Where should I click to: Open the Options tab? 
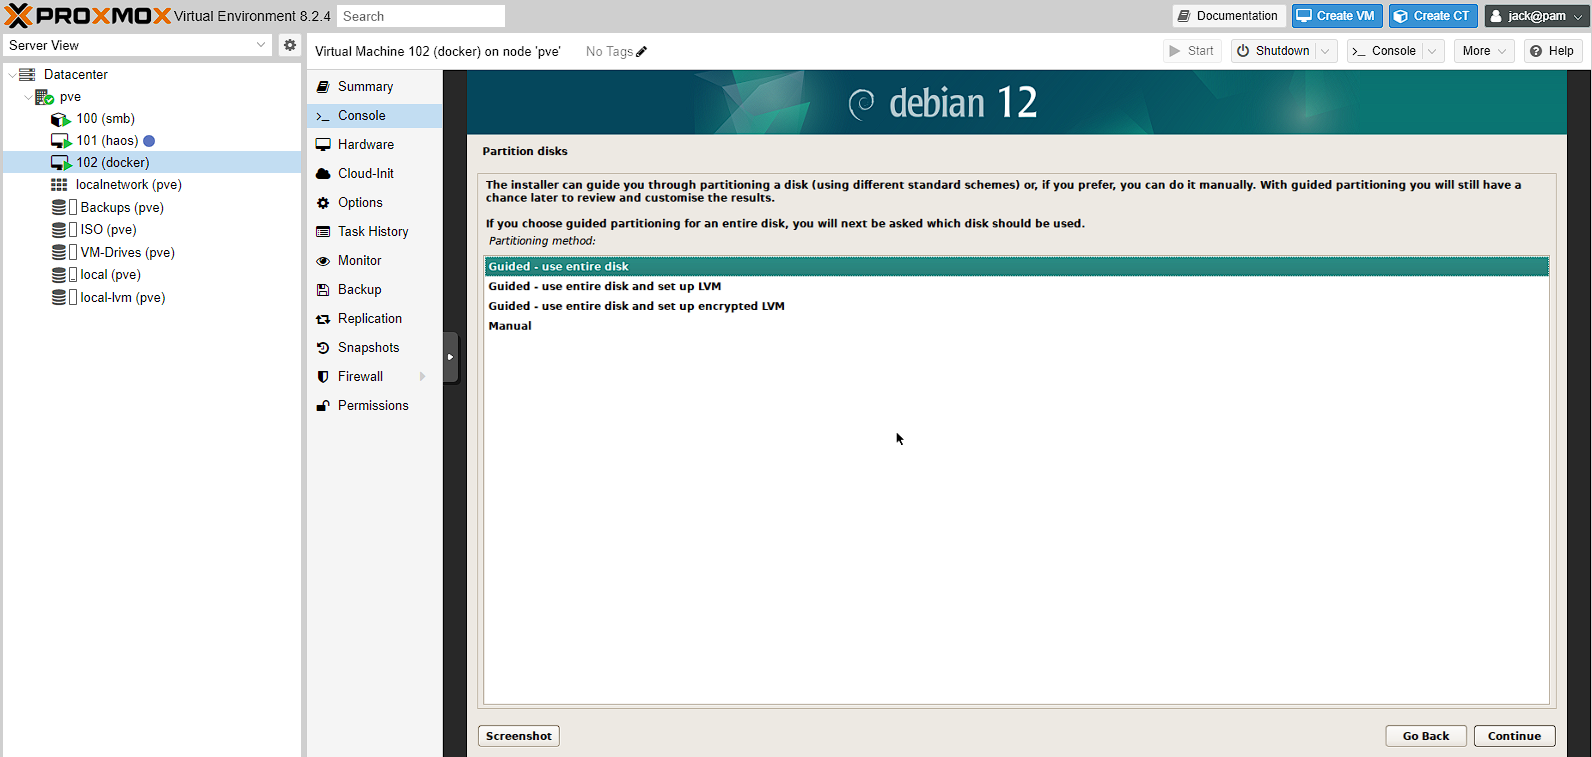[374, 203]
